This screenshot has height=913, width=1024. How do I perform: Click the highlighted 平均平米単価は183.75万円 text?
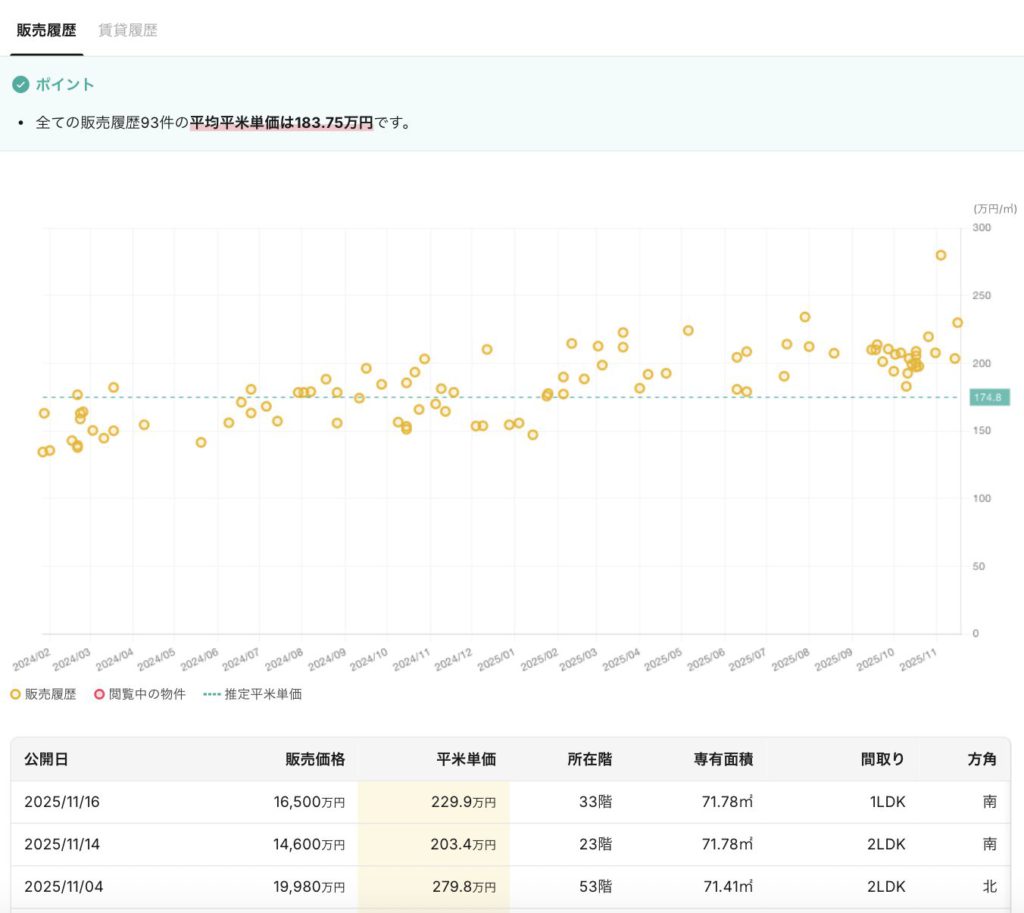coord(281,123)
